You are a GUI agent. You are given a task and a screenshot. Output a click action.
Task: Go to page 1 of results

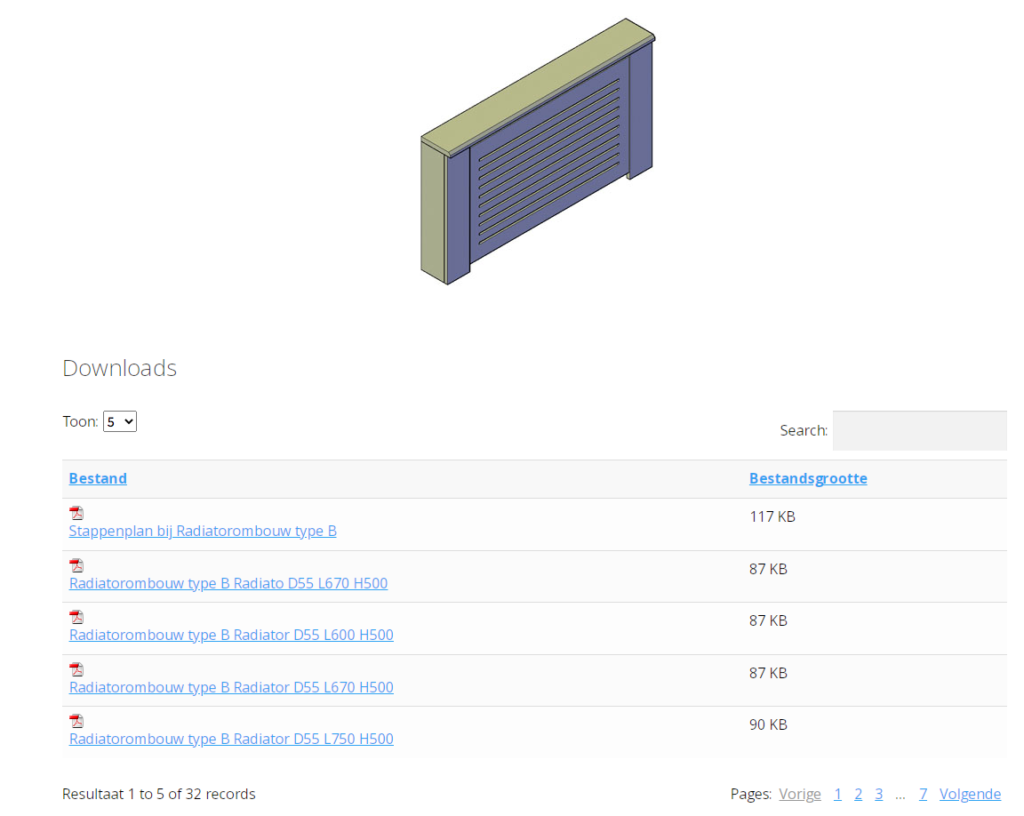(x=838, y=794)
